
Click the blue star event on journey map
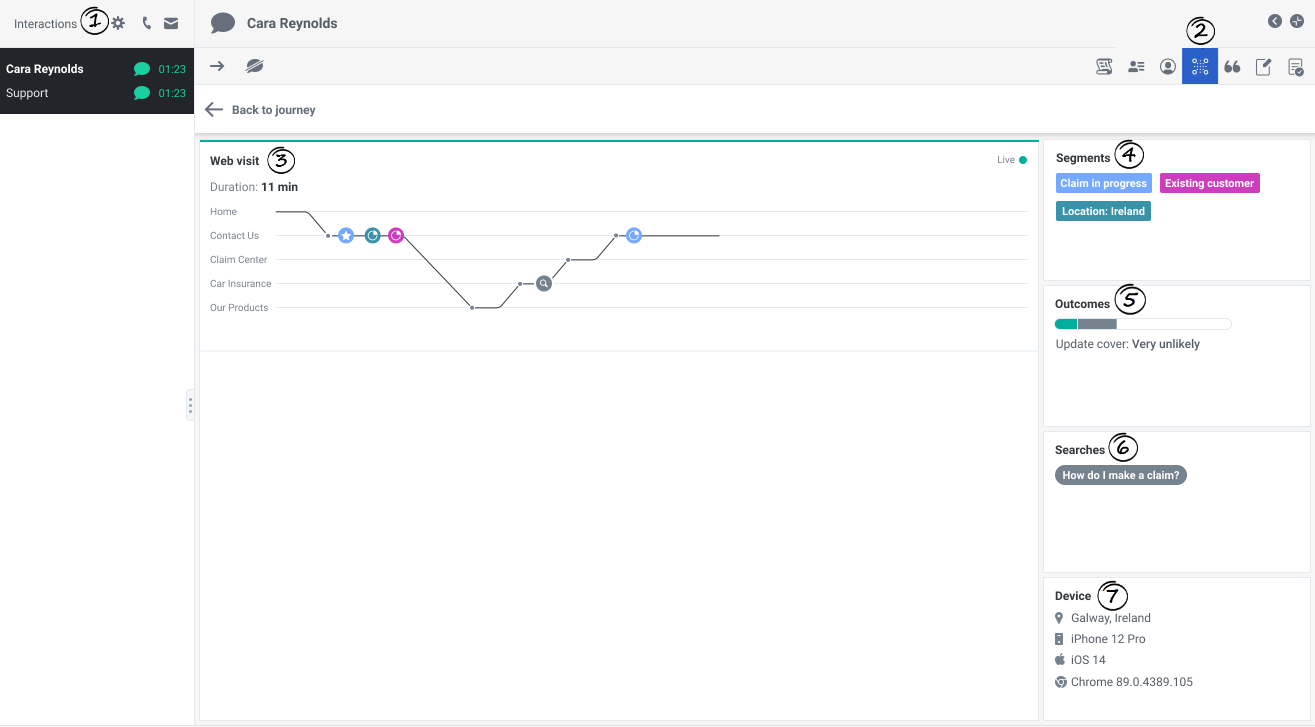pyautogui.click(x=346, y=235)
